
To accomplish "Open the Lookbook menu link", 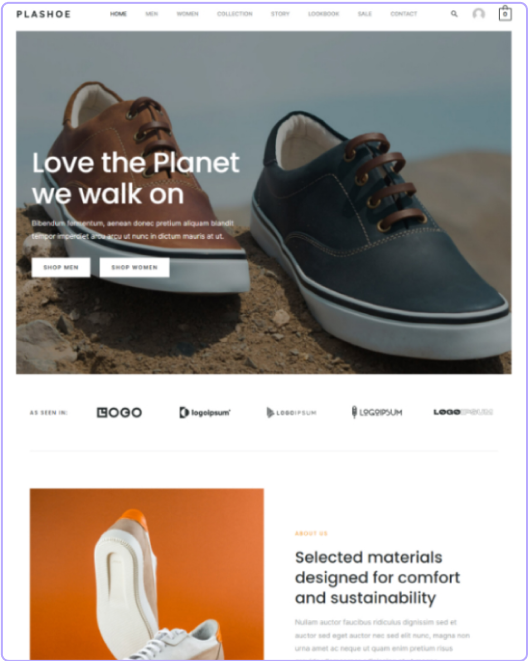I will pos(324,14).
